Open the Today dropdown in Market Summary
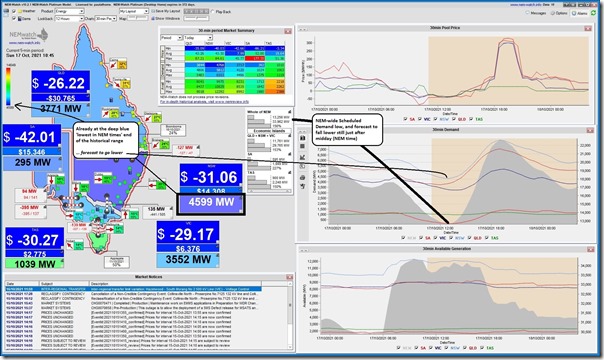The height and width of the screenshot is (360, 604). point(198,38)
